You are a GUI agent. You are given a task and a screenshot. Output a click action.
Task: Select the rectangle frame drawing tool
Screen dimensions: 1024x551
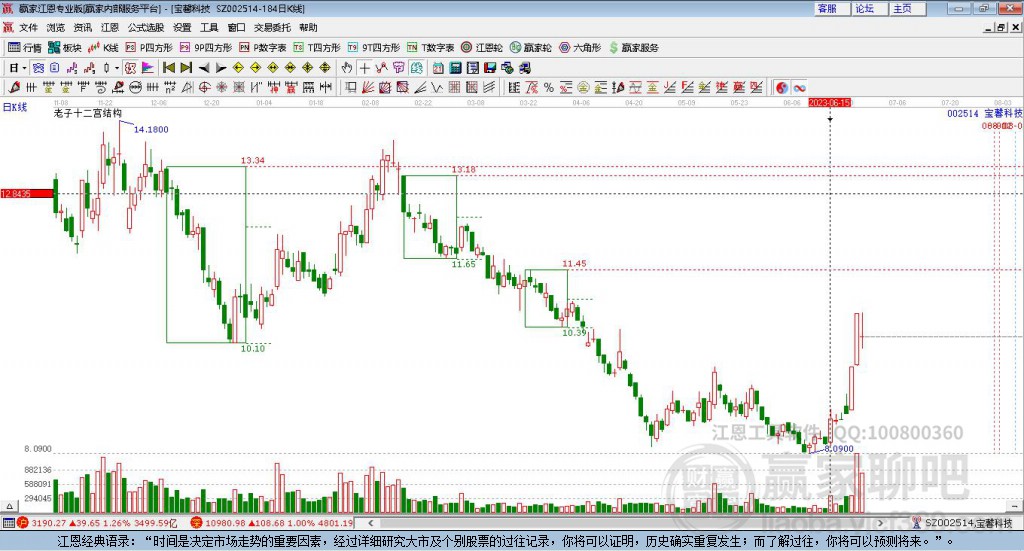click(x=351, y=87)
